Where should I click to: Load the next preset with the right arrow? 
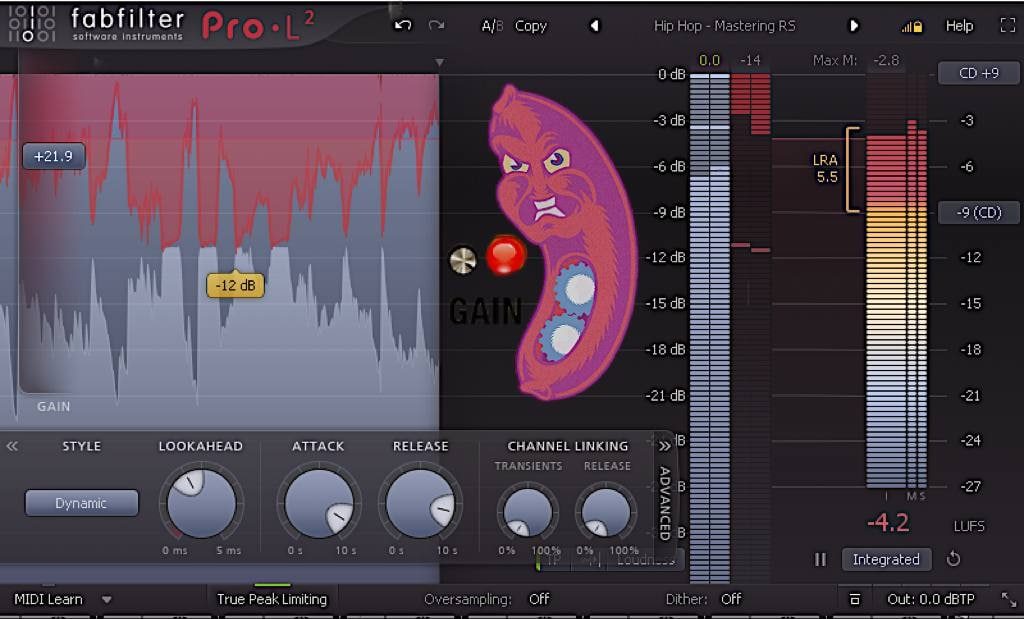(x=854, y=26)
